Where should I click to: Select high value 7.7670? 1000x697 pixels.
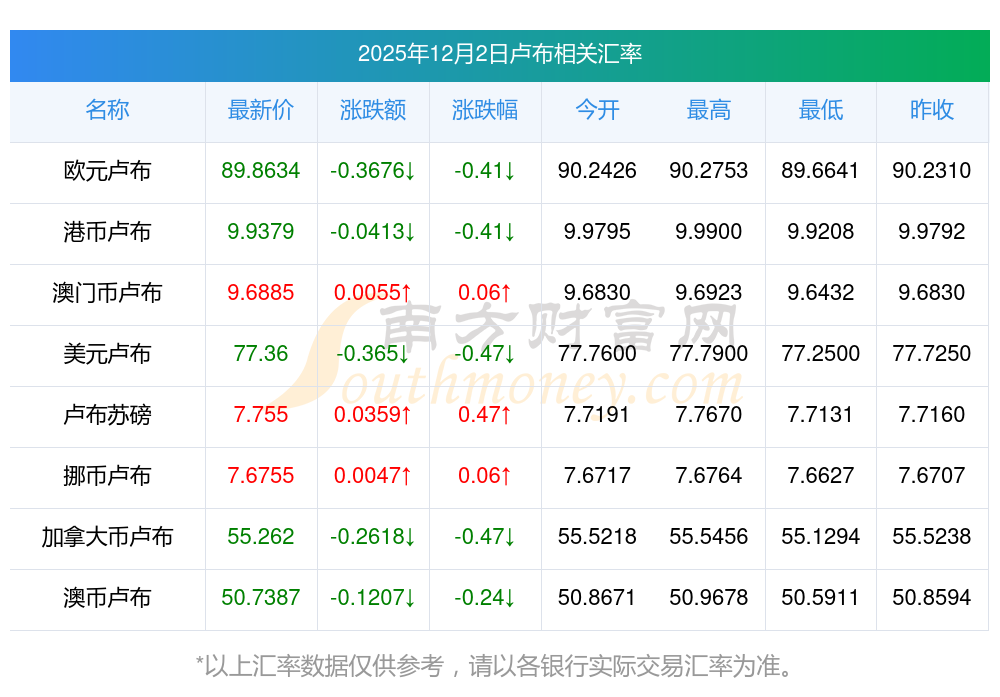click(x=709, y=415)
